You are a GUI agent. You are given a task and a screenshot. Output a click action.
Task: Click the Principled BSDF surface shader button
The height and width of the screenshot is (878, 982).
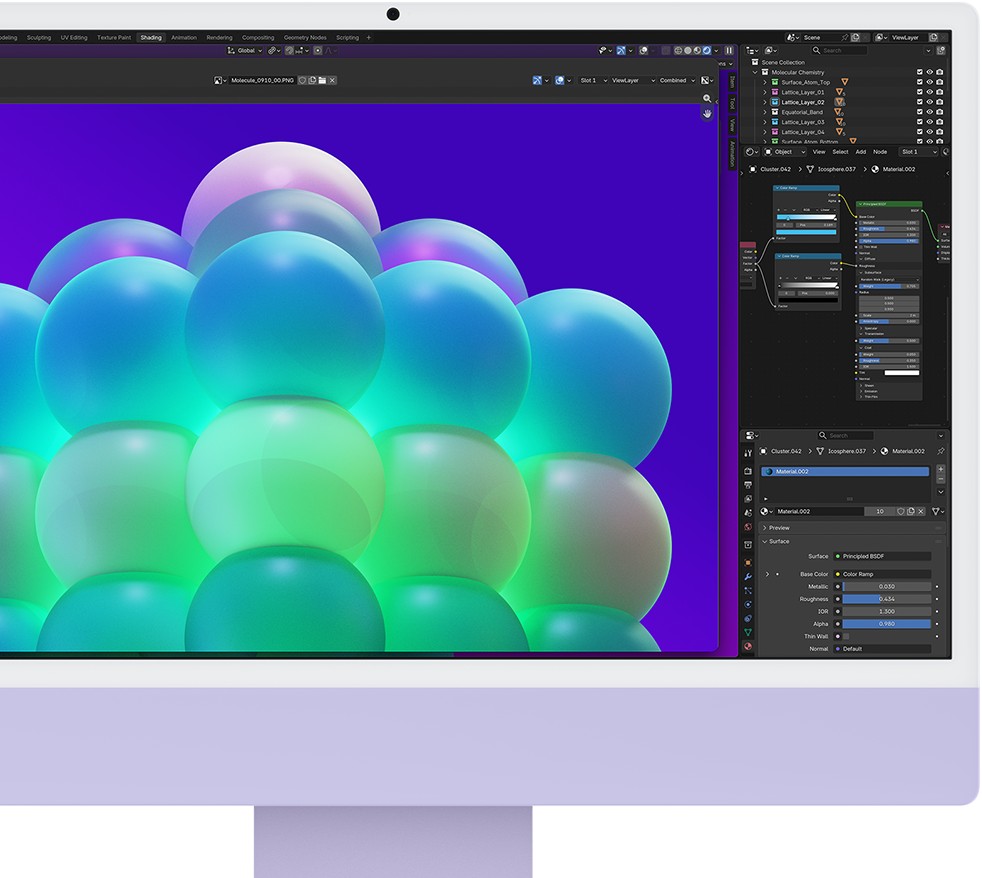coord(883,556)
